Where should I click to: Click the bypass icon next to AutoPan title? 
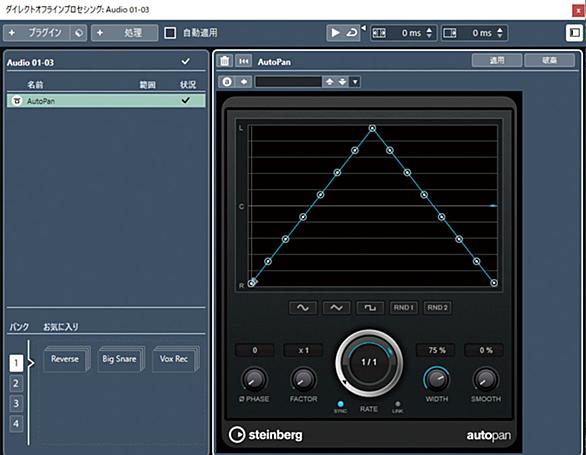[x=243, y=61]
